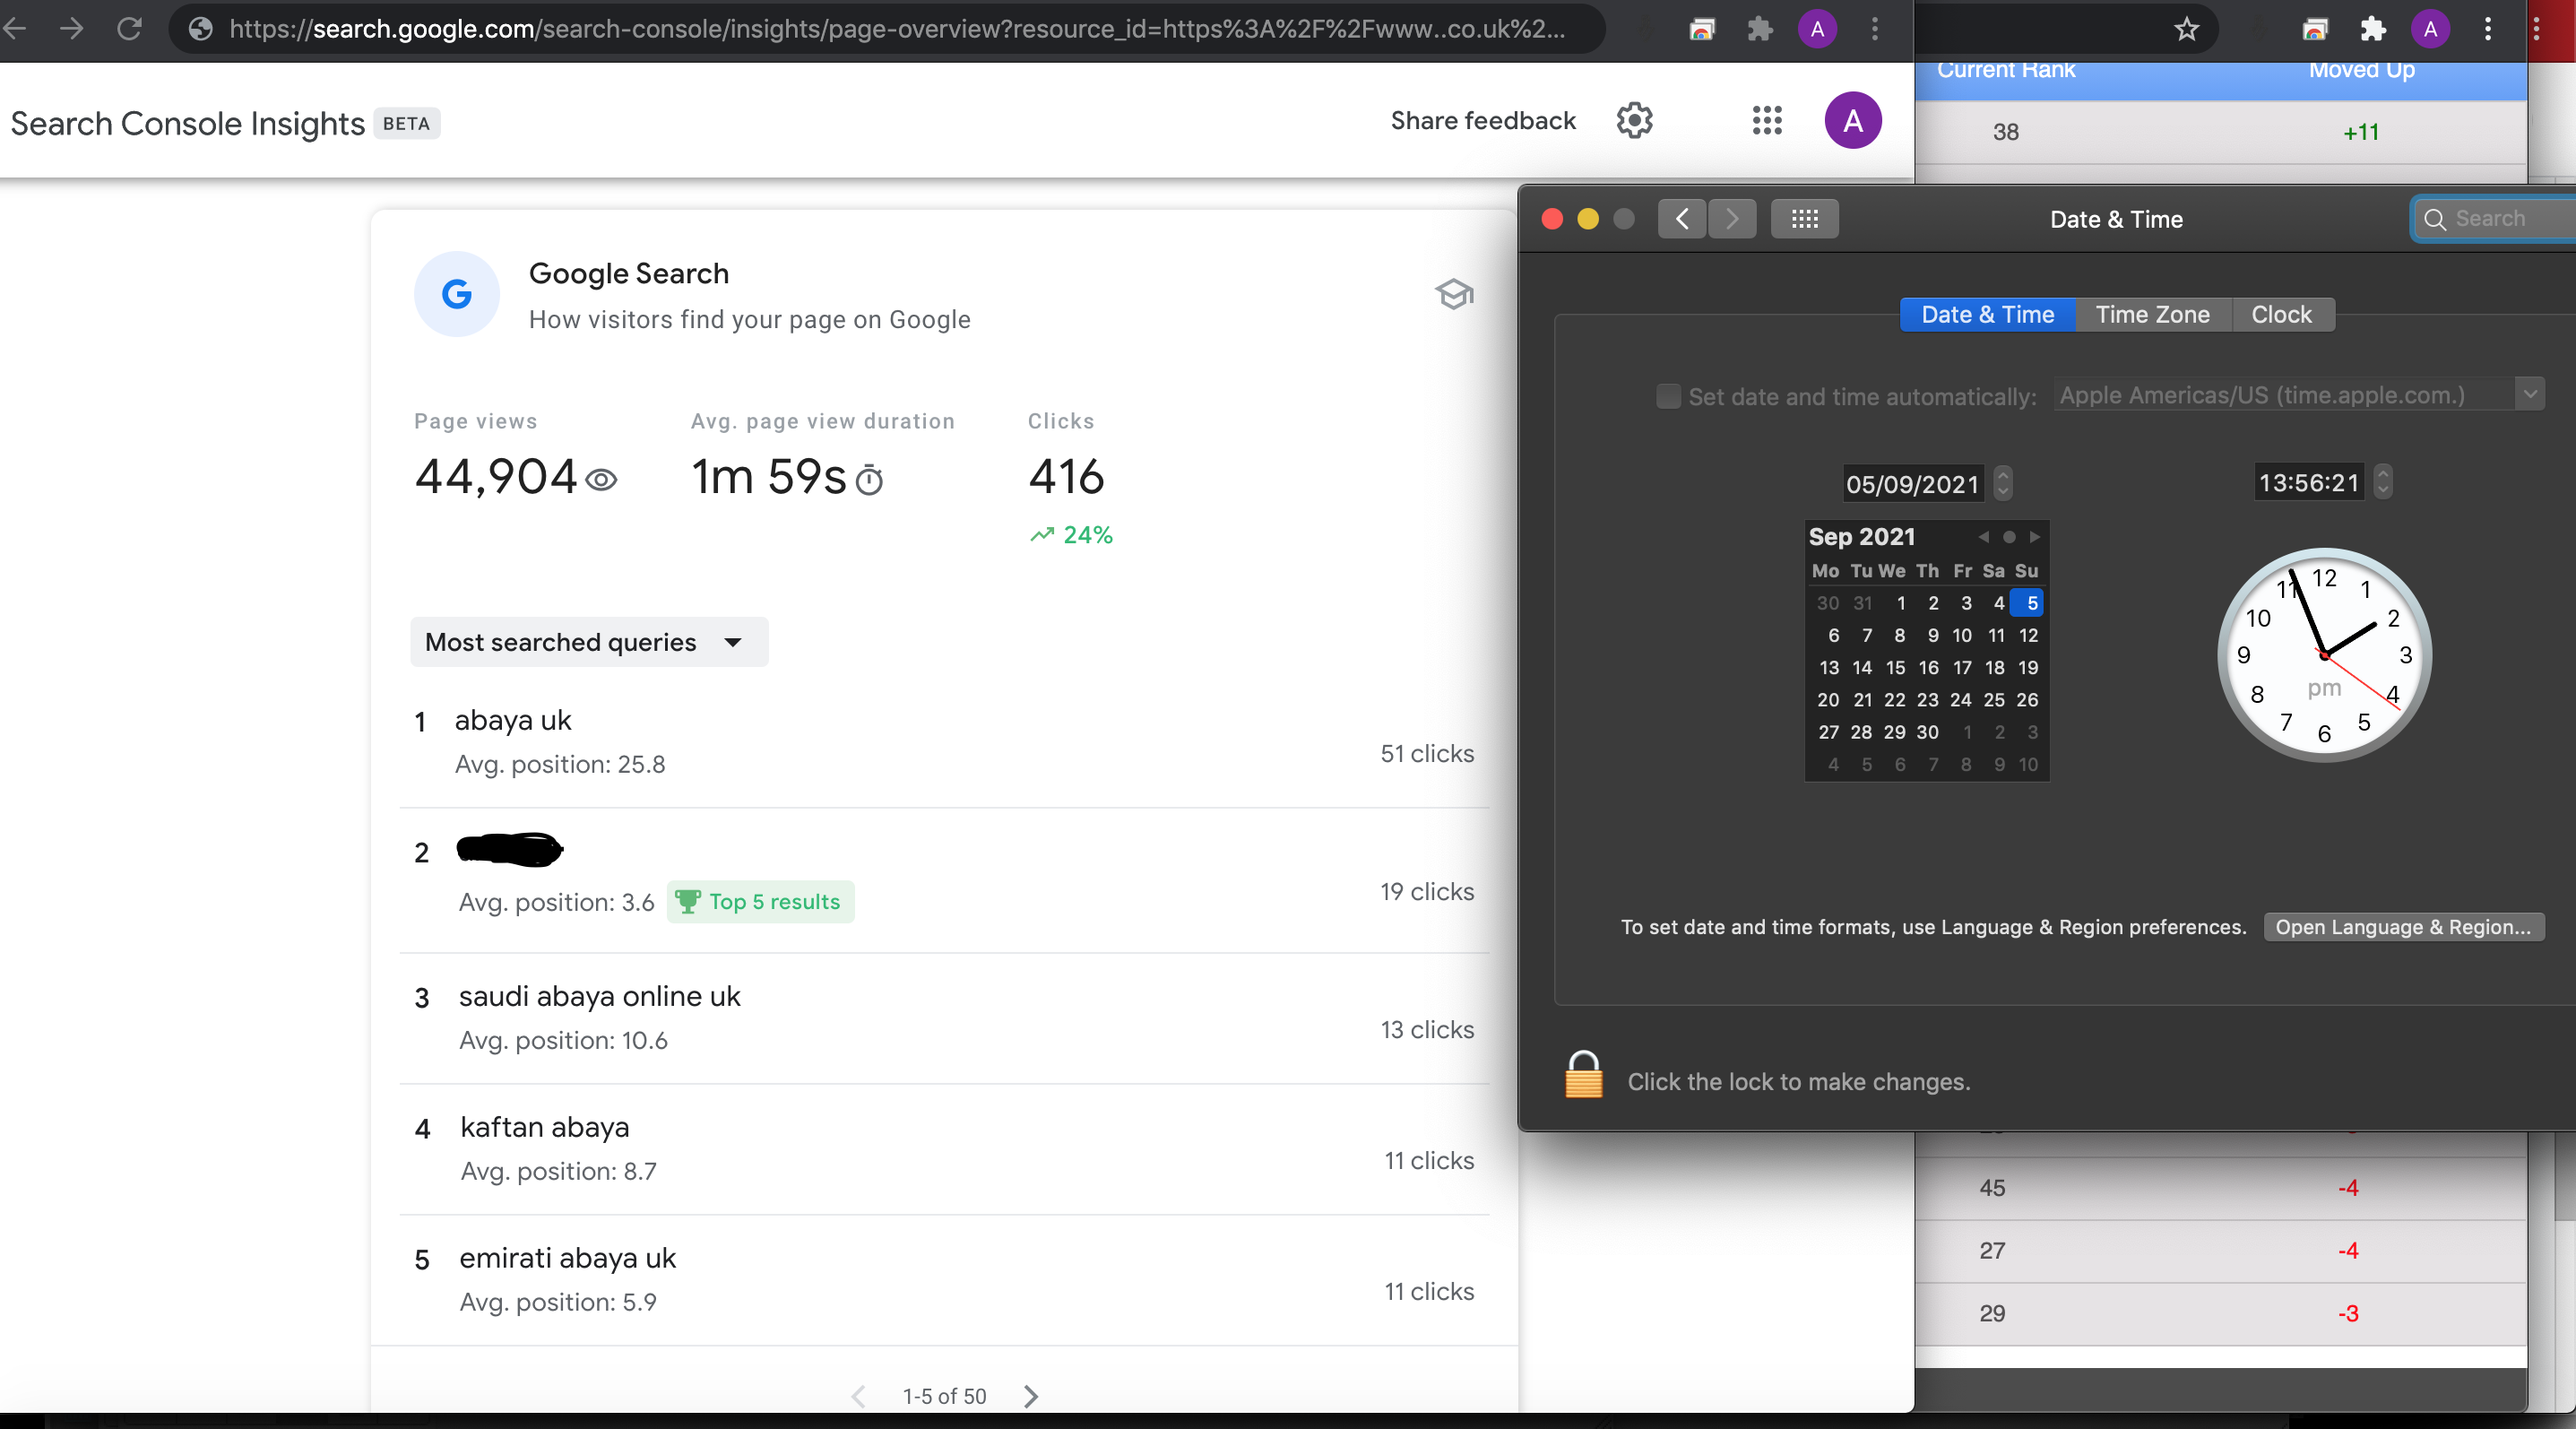Click the date field showing 05/09/2021
The width and height of the screenshot is (2576, 1429).
[x=1912, y=484]
